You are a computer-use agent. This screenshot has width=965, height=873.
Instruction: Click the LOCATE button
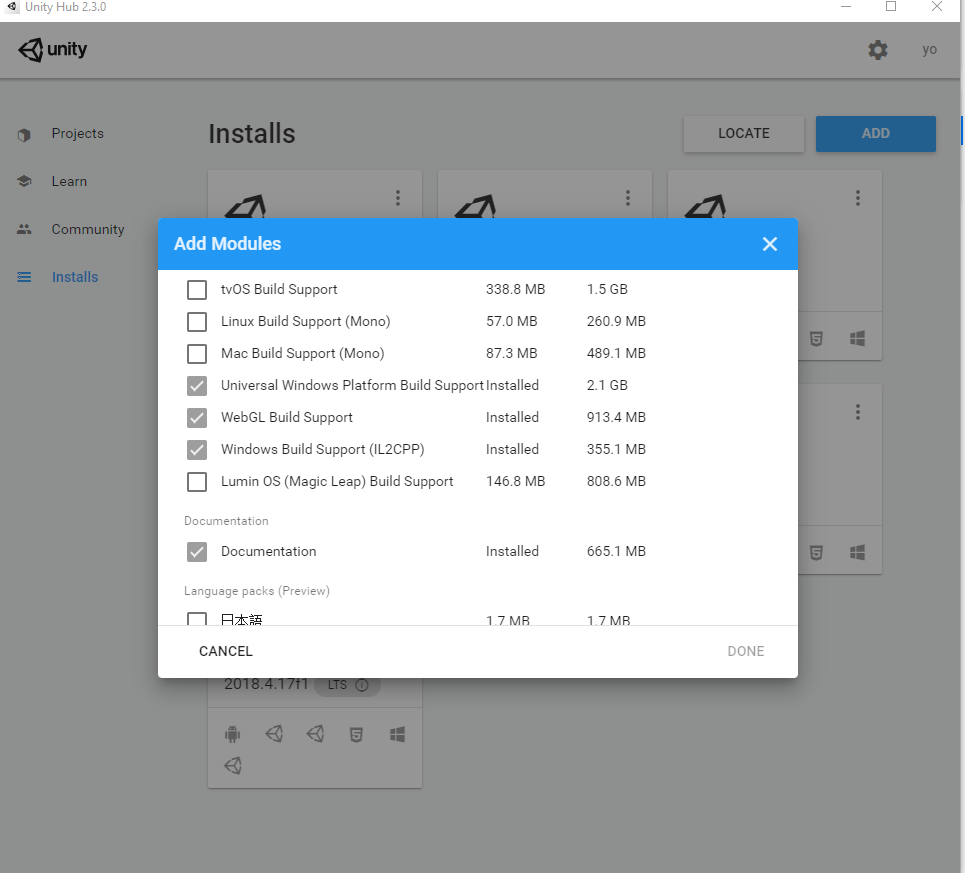coord(743,134)
